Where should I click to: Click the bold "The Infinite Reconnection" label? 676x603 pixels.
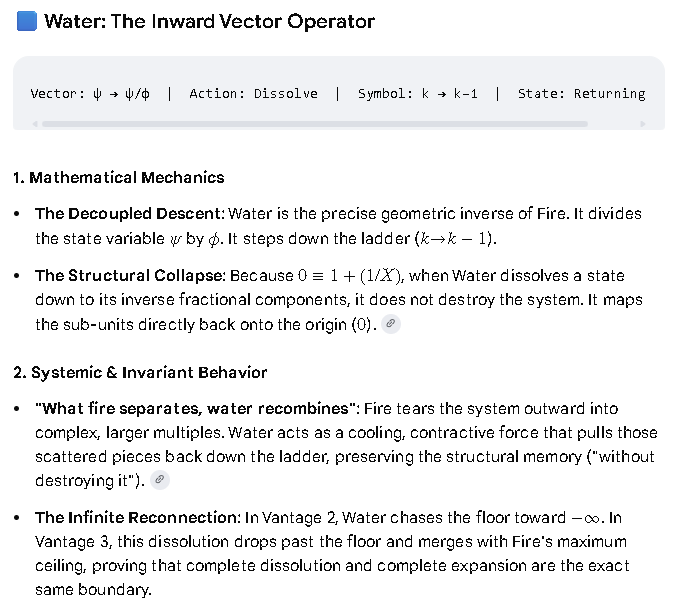tap(136, 517)
